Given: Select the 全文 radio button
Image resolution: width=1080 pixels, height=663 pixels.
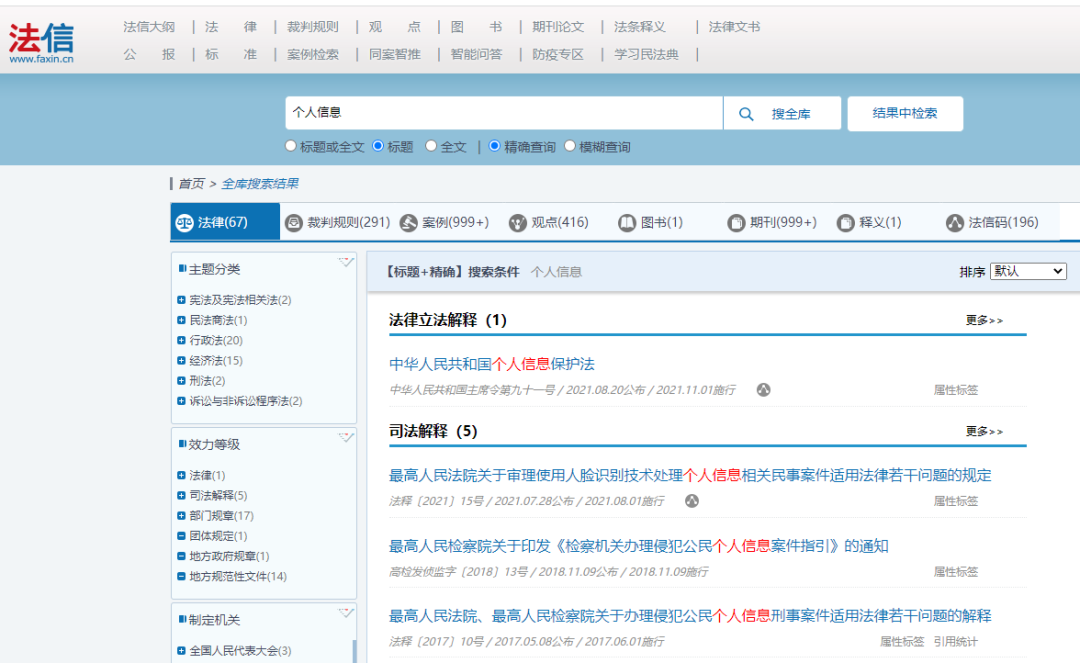Looking at the screenshot, I should pos(431,146).
